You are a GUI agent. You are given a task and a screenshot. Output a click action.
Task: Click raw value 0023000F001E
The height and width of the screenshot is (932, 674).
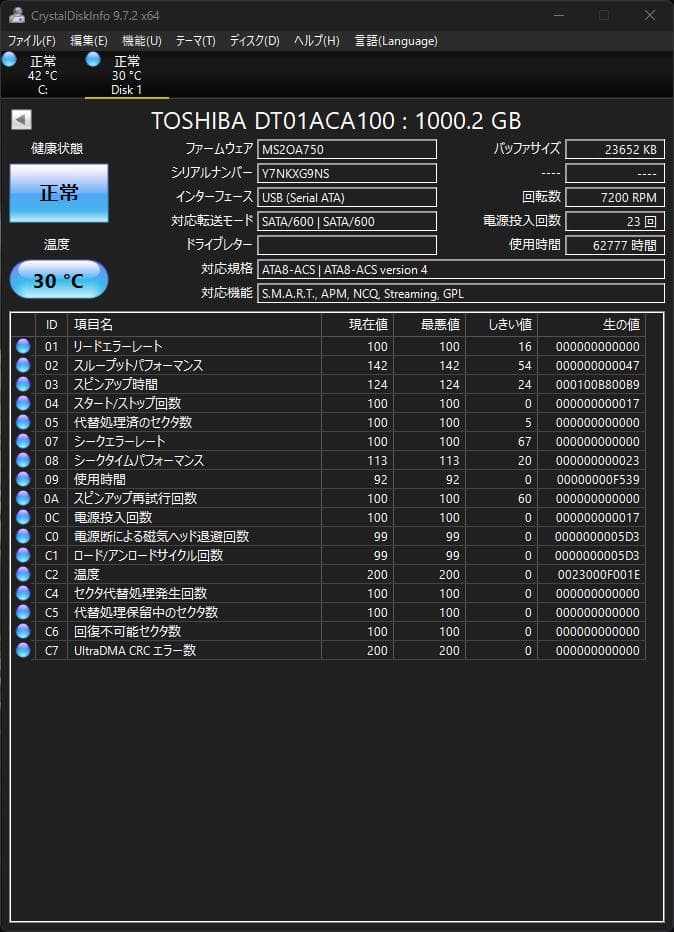coord(599,575)
